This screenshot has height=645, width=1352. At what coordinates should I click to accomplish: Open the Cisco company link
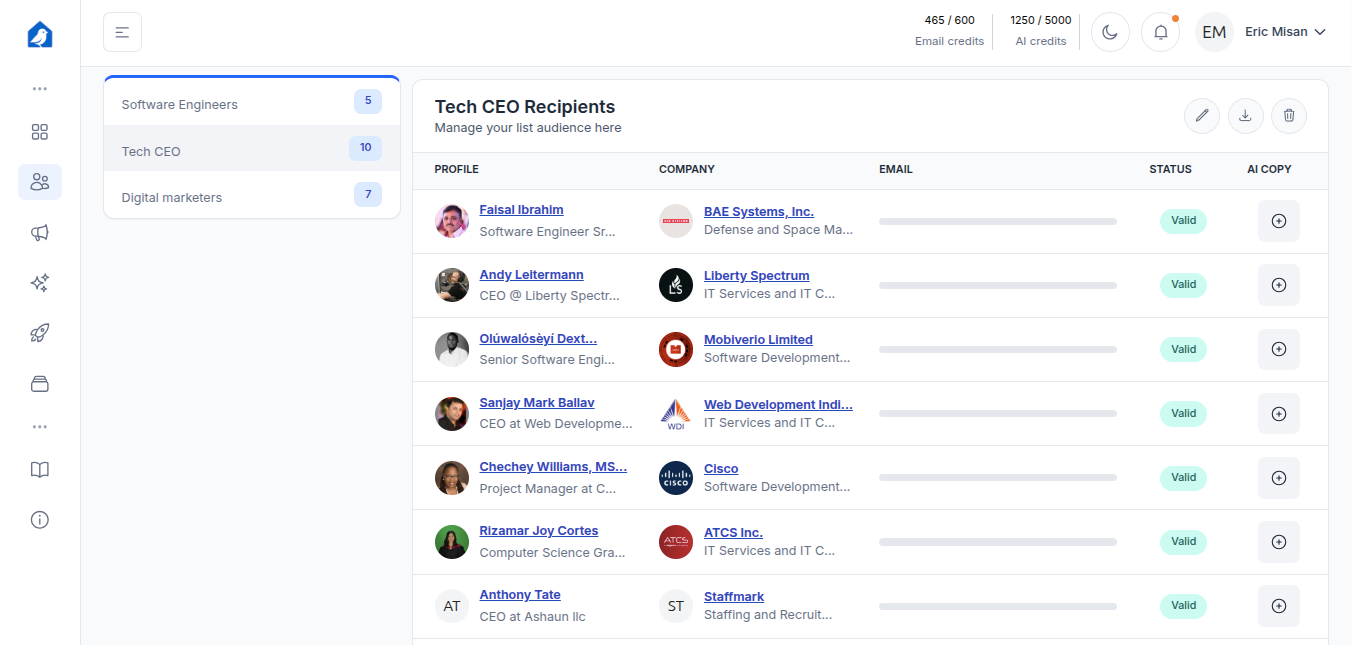click(x=721, y=469)
